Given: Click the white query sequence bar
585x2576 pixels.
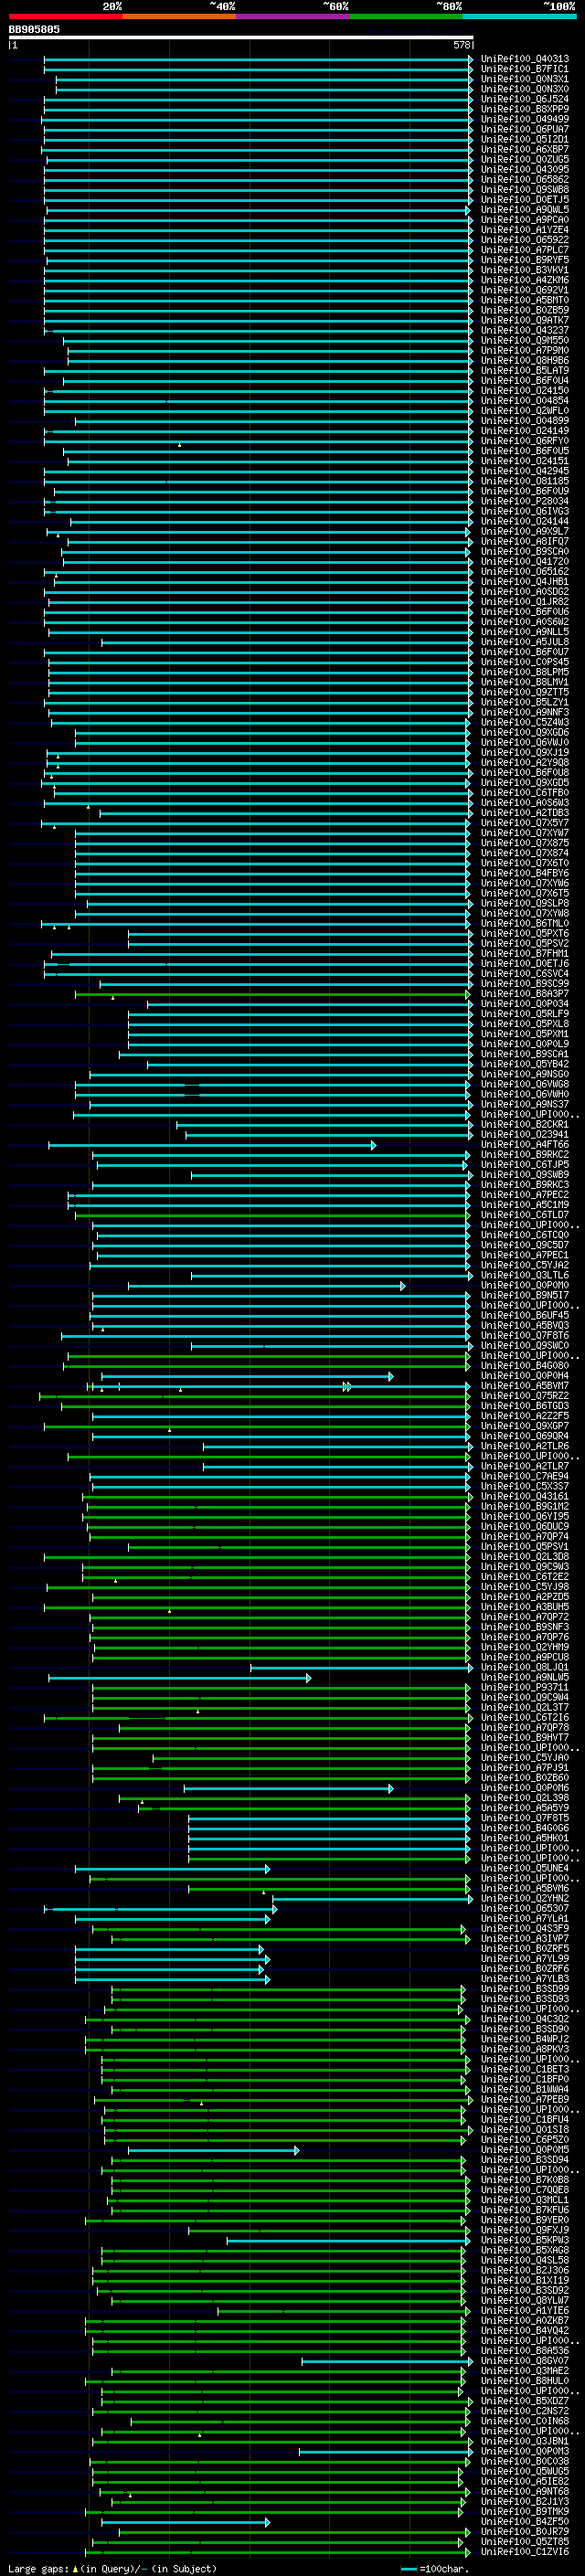Looking at the screenshot, I should point(241,37).
